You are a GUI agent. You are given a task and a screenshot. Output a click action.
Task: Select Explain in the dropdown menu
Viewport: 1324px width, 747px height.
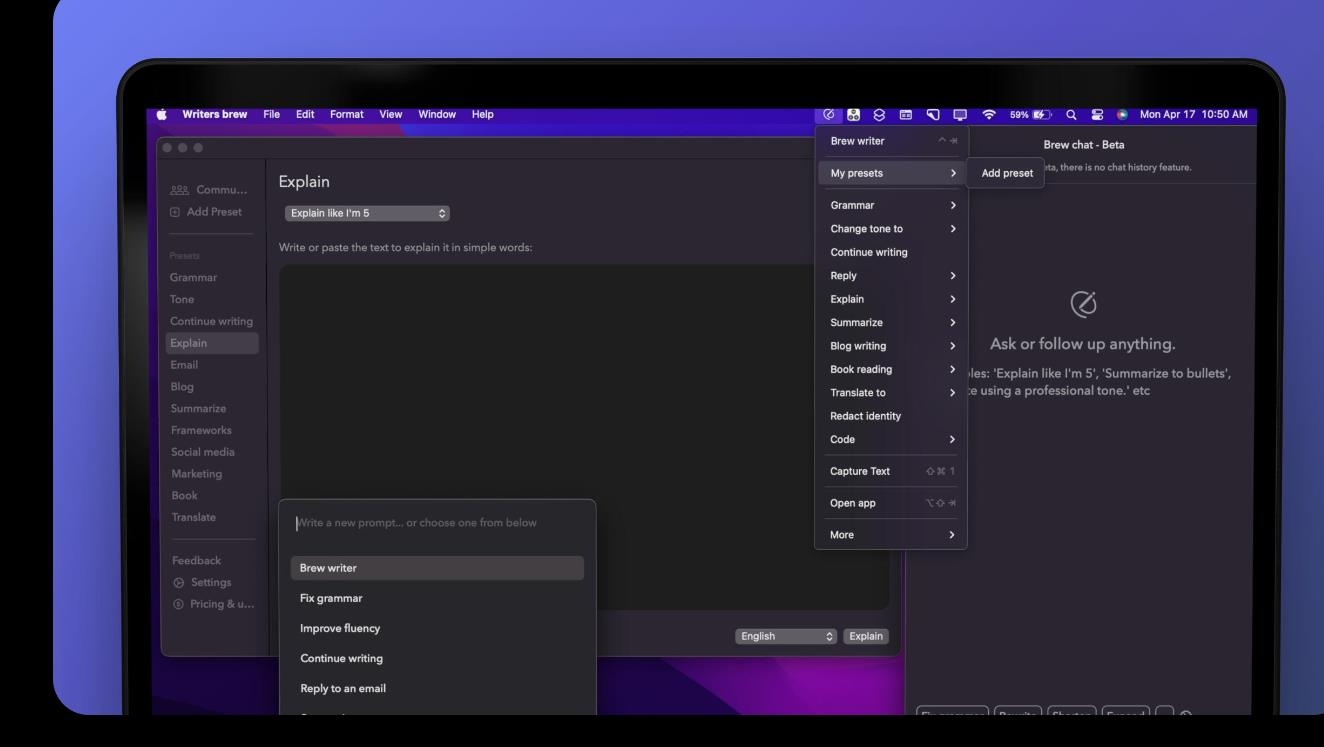click(x=891, y=299)
